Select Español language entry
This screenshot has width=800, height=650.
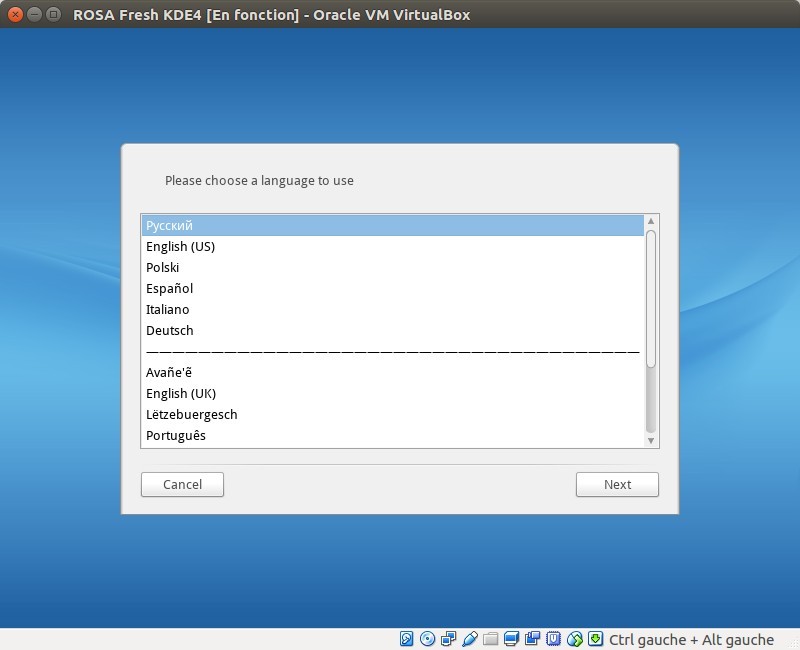[x=392, y=288]
